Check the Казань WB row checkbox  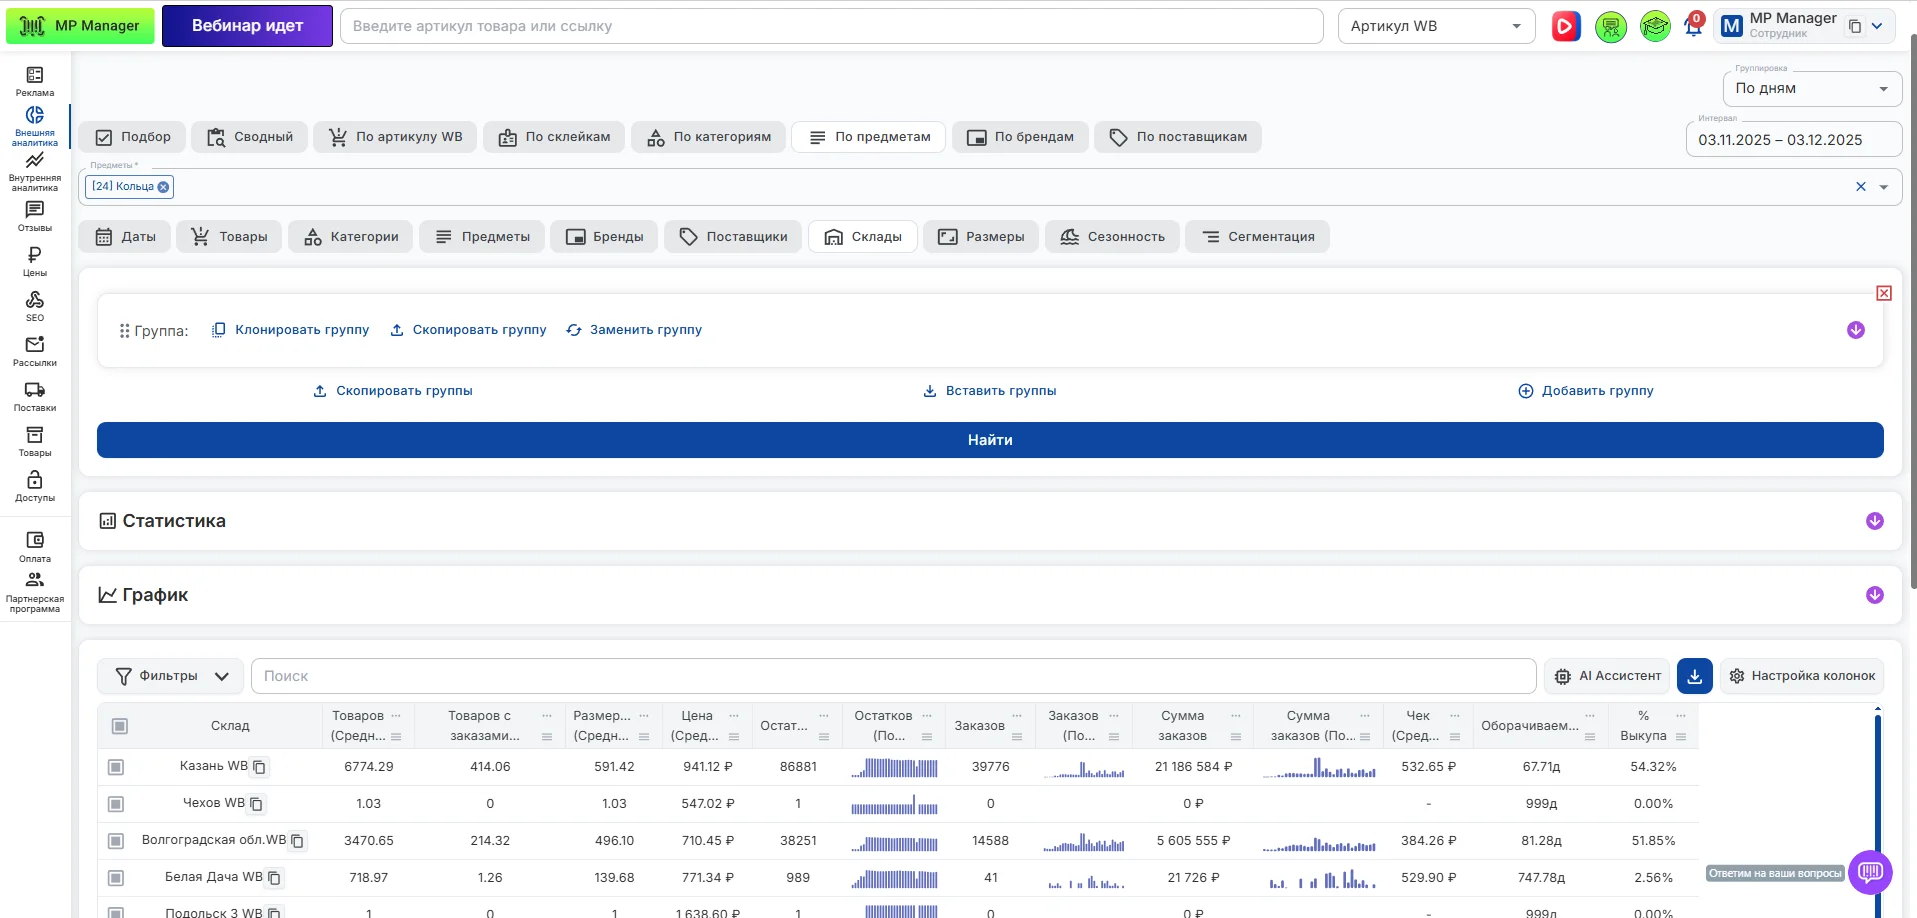pos(116,767)
